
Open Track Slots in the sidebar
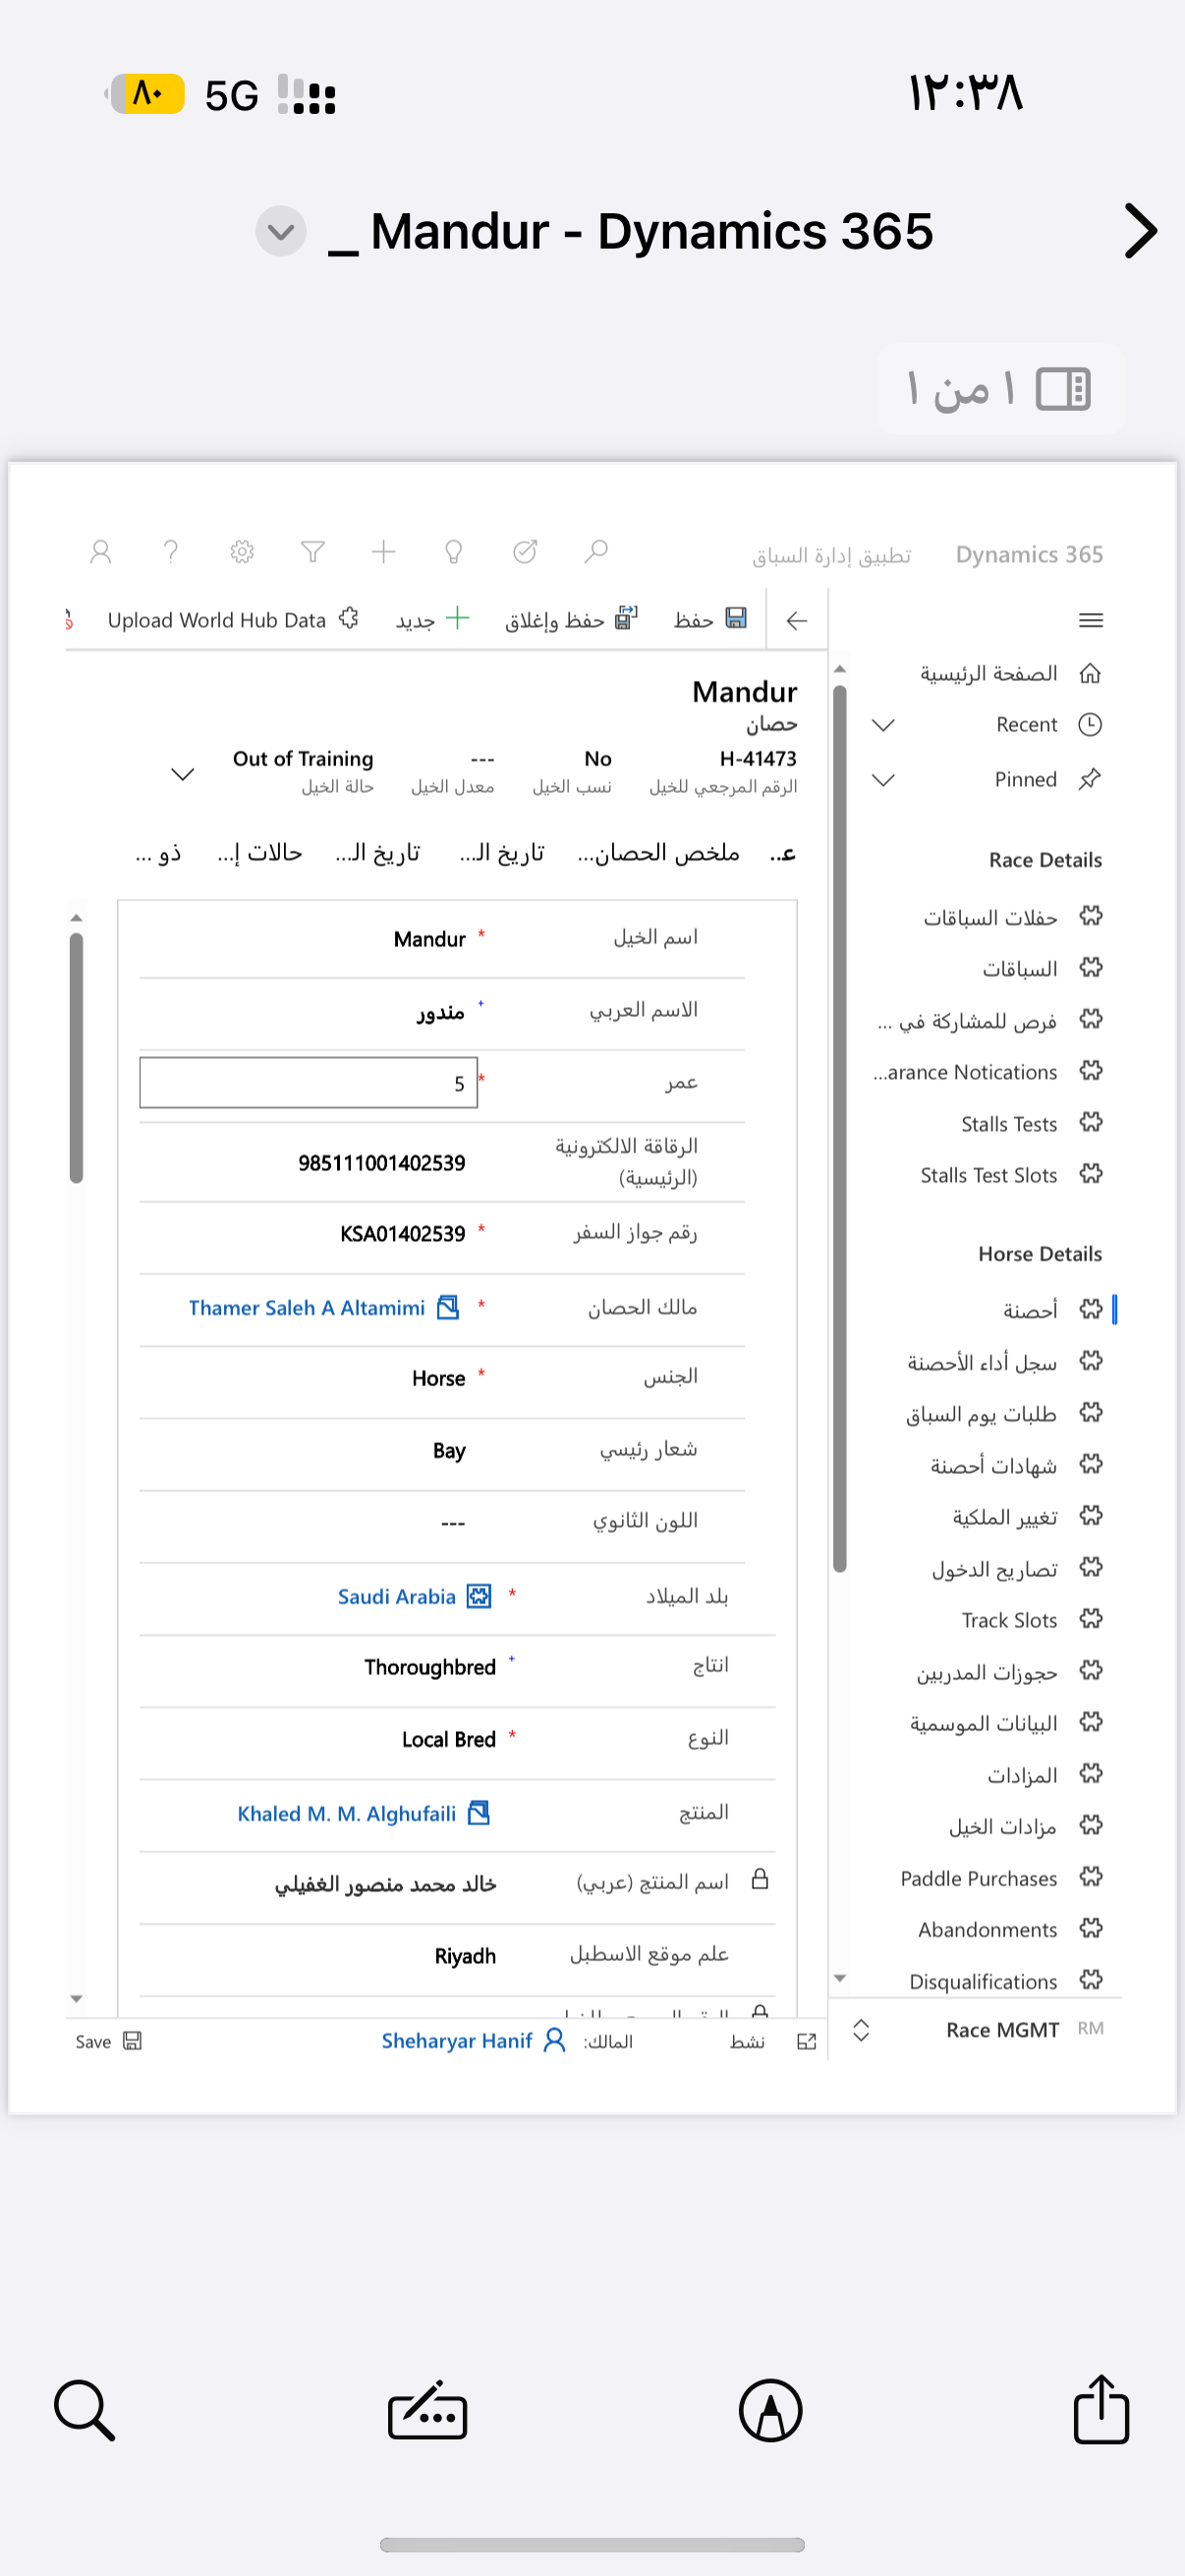coord(1008,1620)
